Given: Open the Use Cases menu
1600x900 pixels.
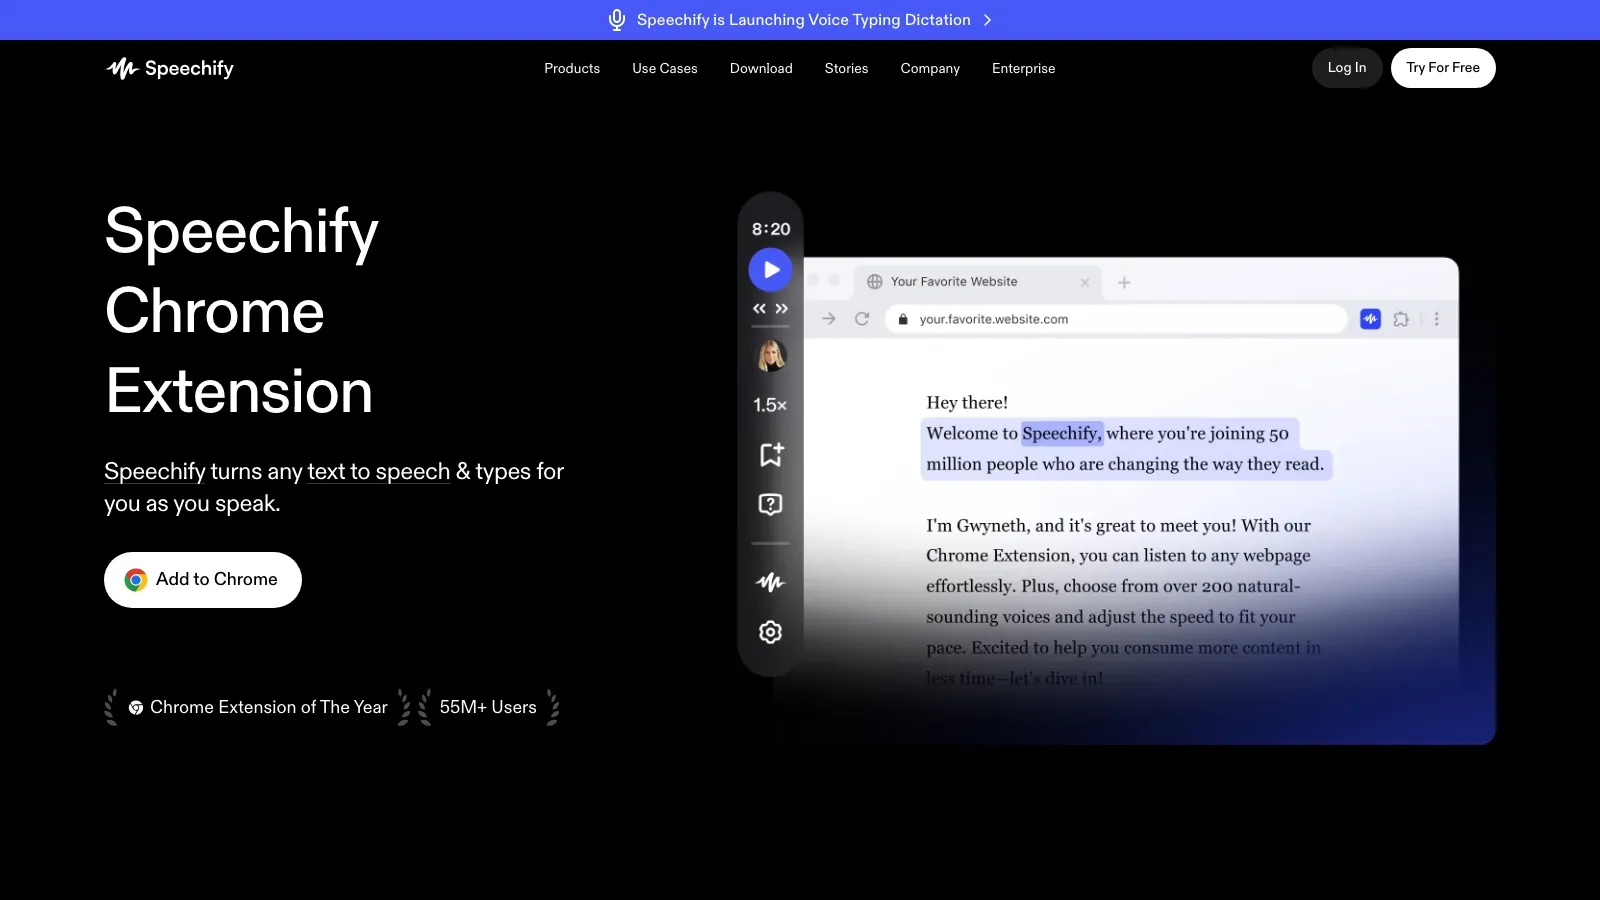Looking at the screenshot, I should click(665, 68).
